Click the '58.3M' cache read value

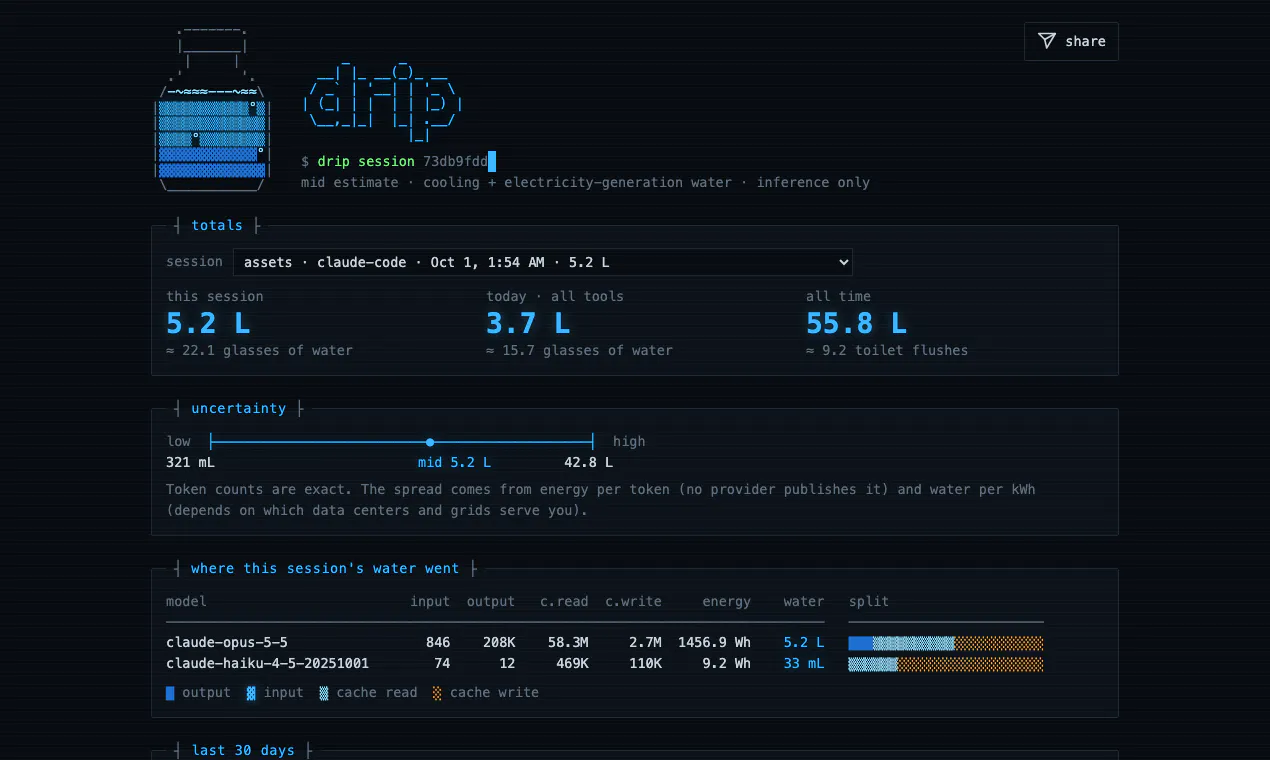coord(568,643)
